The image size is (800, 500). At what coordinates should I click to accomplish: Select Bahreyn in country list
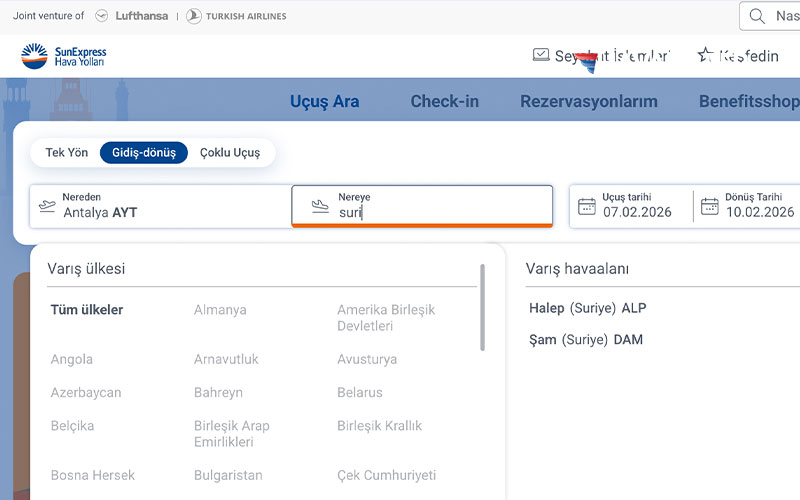(218, 392)
